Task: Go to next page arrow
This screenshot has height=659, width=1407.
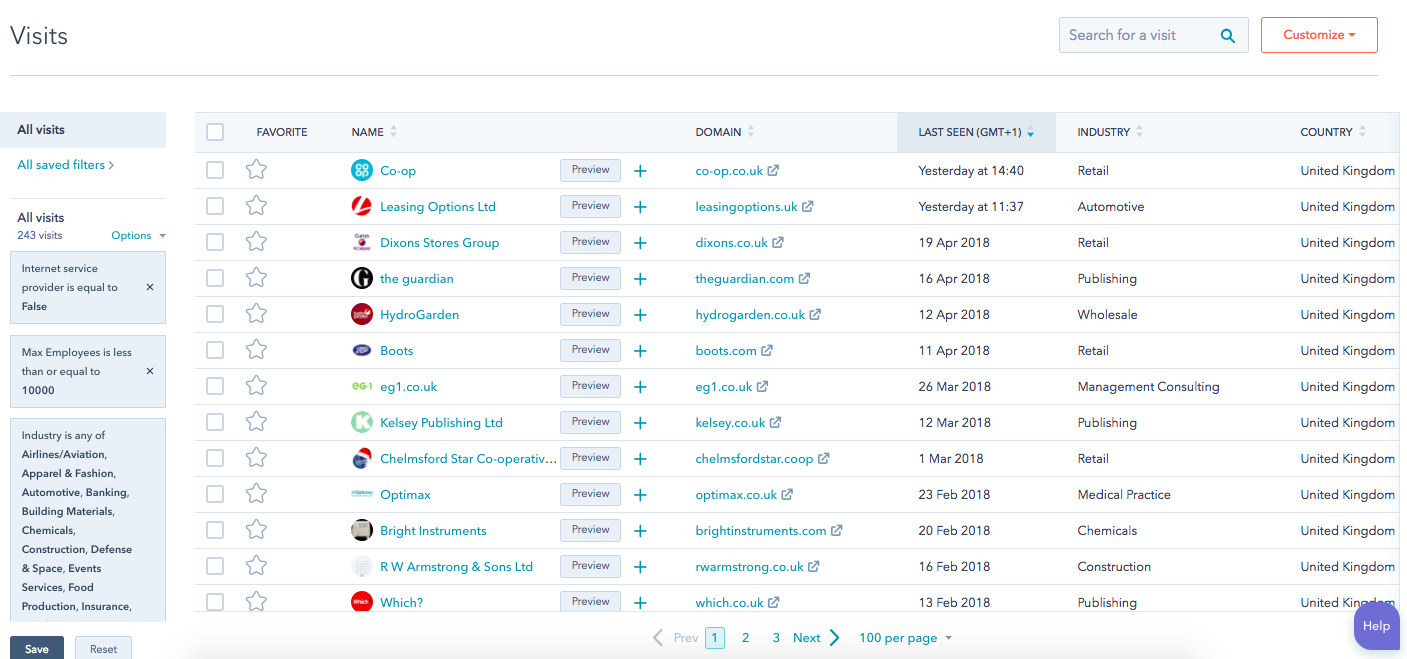Action: (834, 638)
